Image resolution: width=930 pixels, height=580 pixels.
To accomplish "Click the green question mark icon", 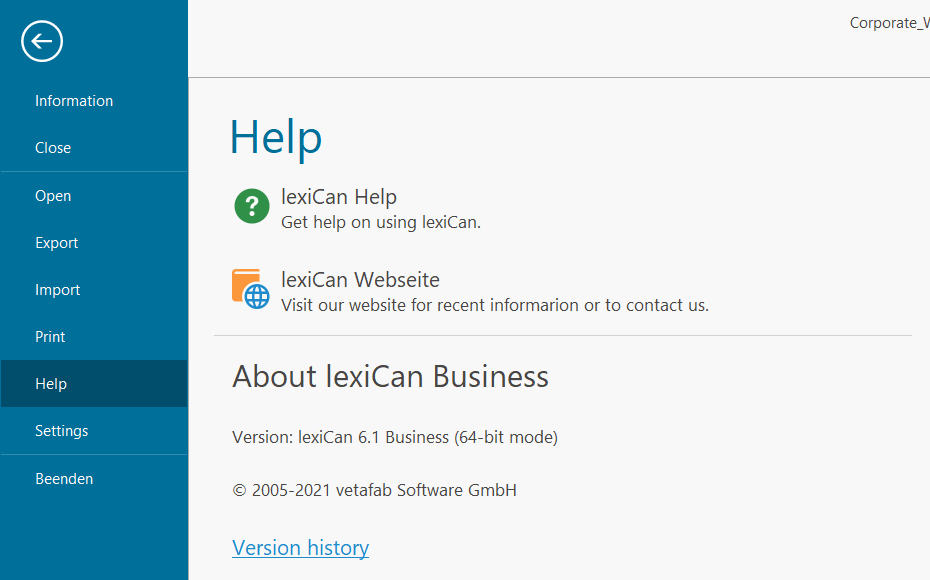I will (x=252, y=206).
